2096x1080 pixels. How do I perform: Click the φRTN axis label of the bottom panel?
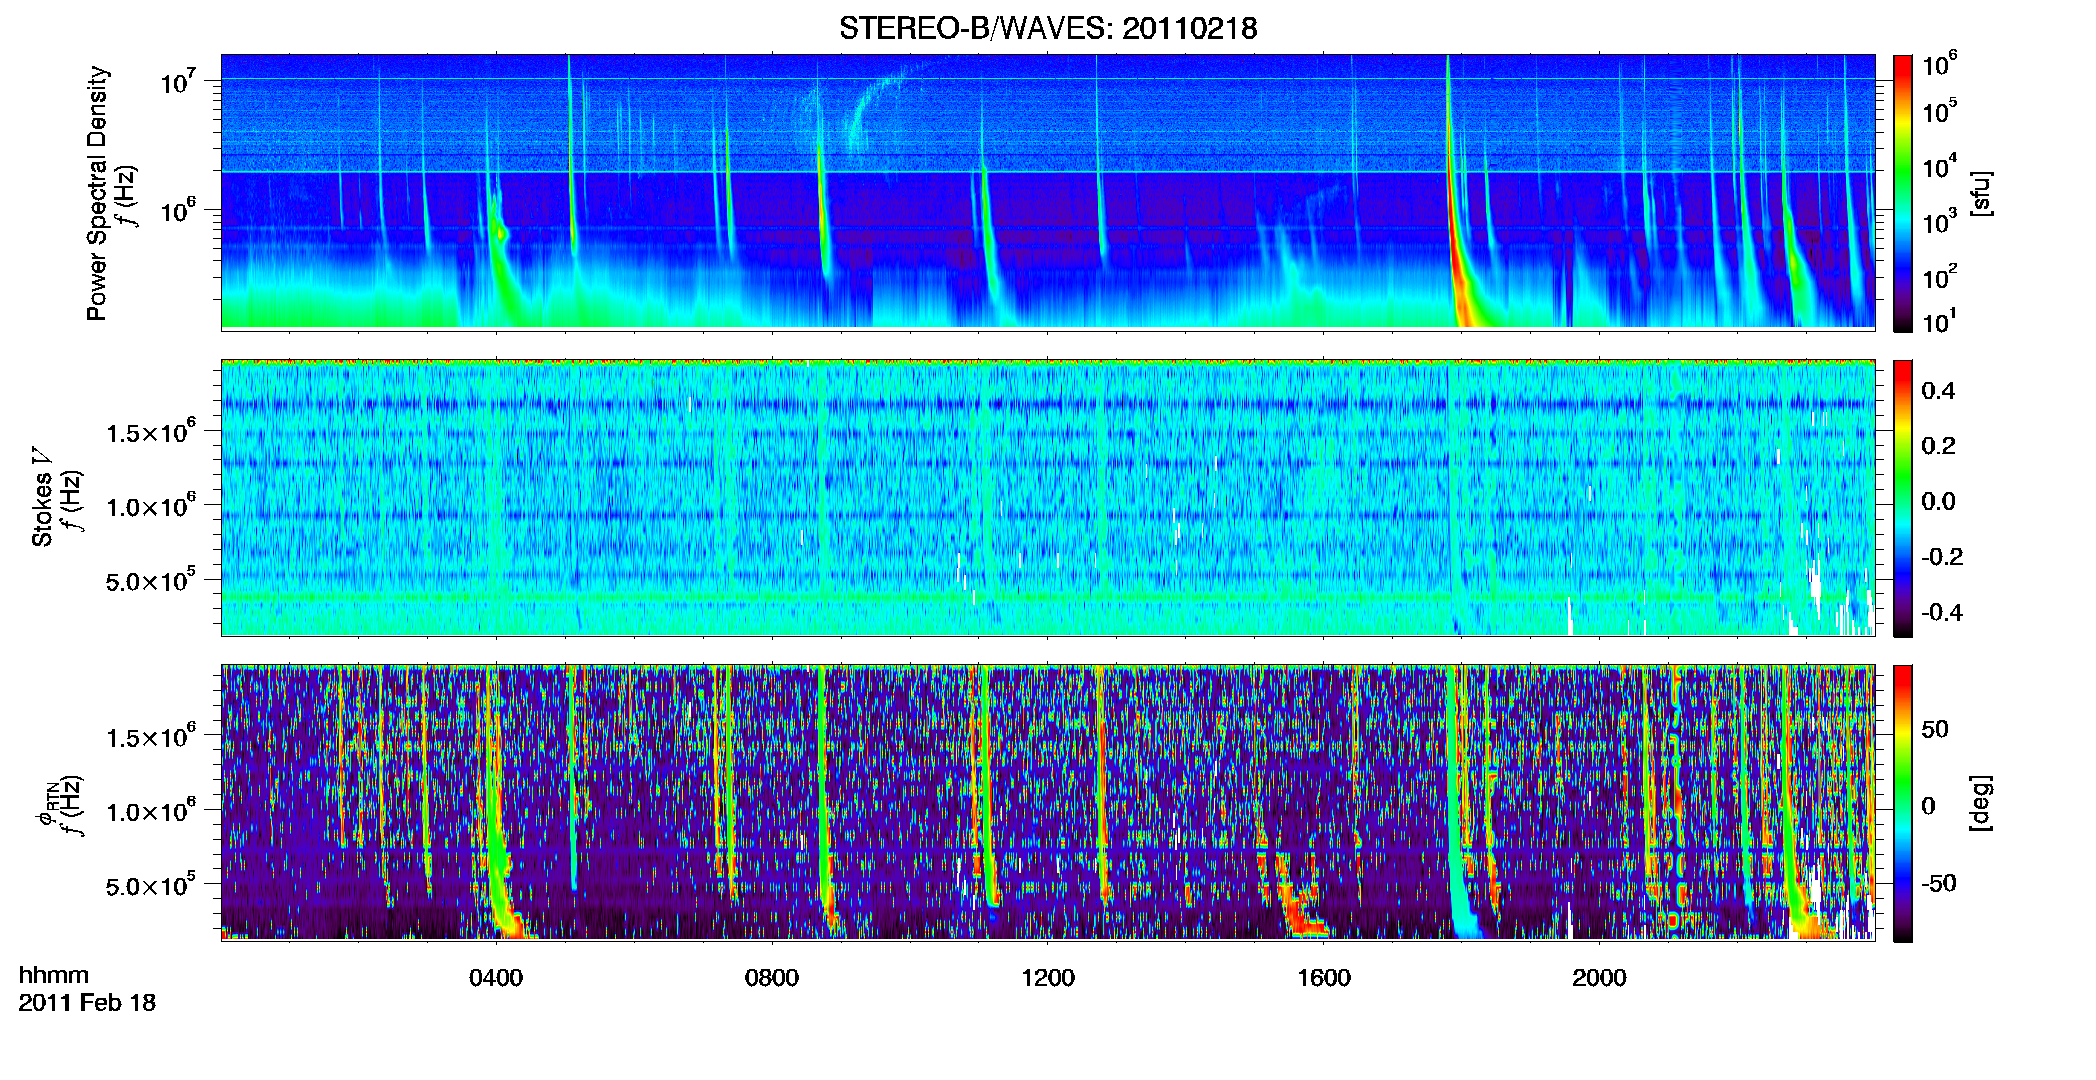click(46, 803)
